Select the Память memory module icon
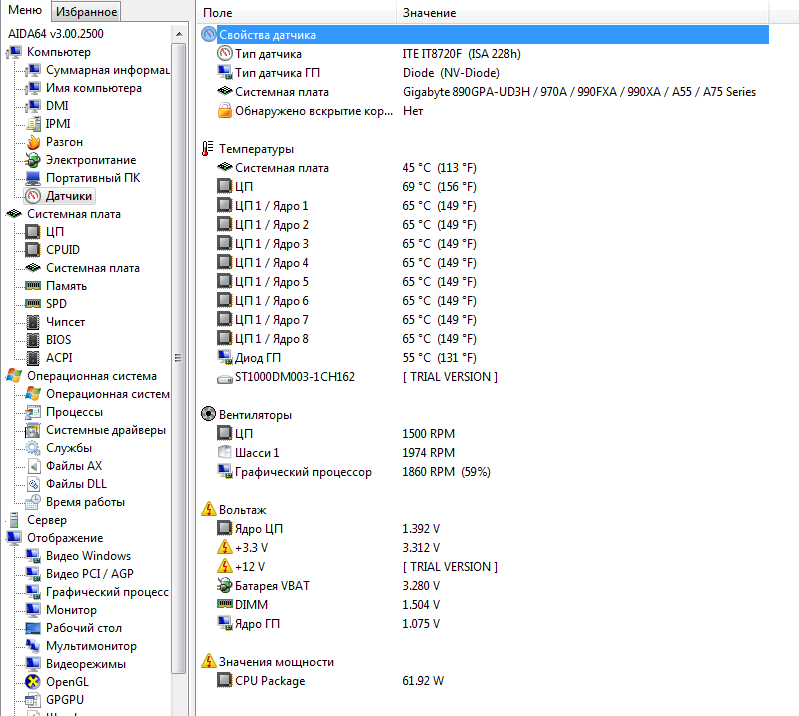Screen dimensions: 799x716 [x=32, y=286]
